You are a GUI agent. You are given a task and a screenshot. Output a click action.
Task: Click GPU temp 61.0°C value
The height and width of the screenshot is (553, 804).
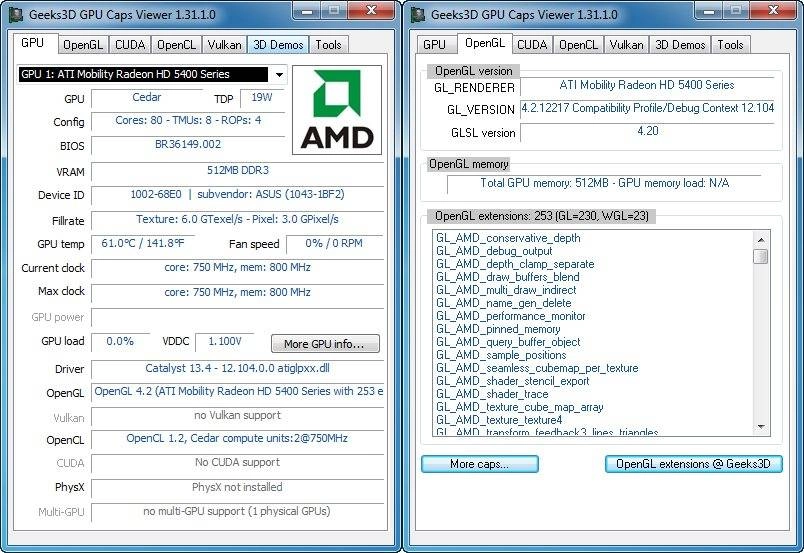[143, 244]
